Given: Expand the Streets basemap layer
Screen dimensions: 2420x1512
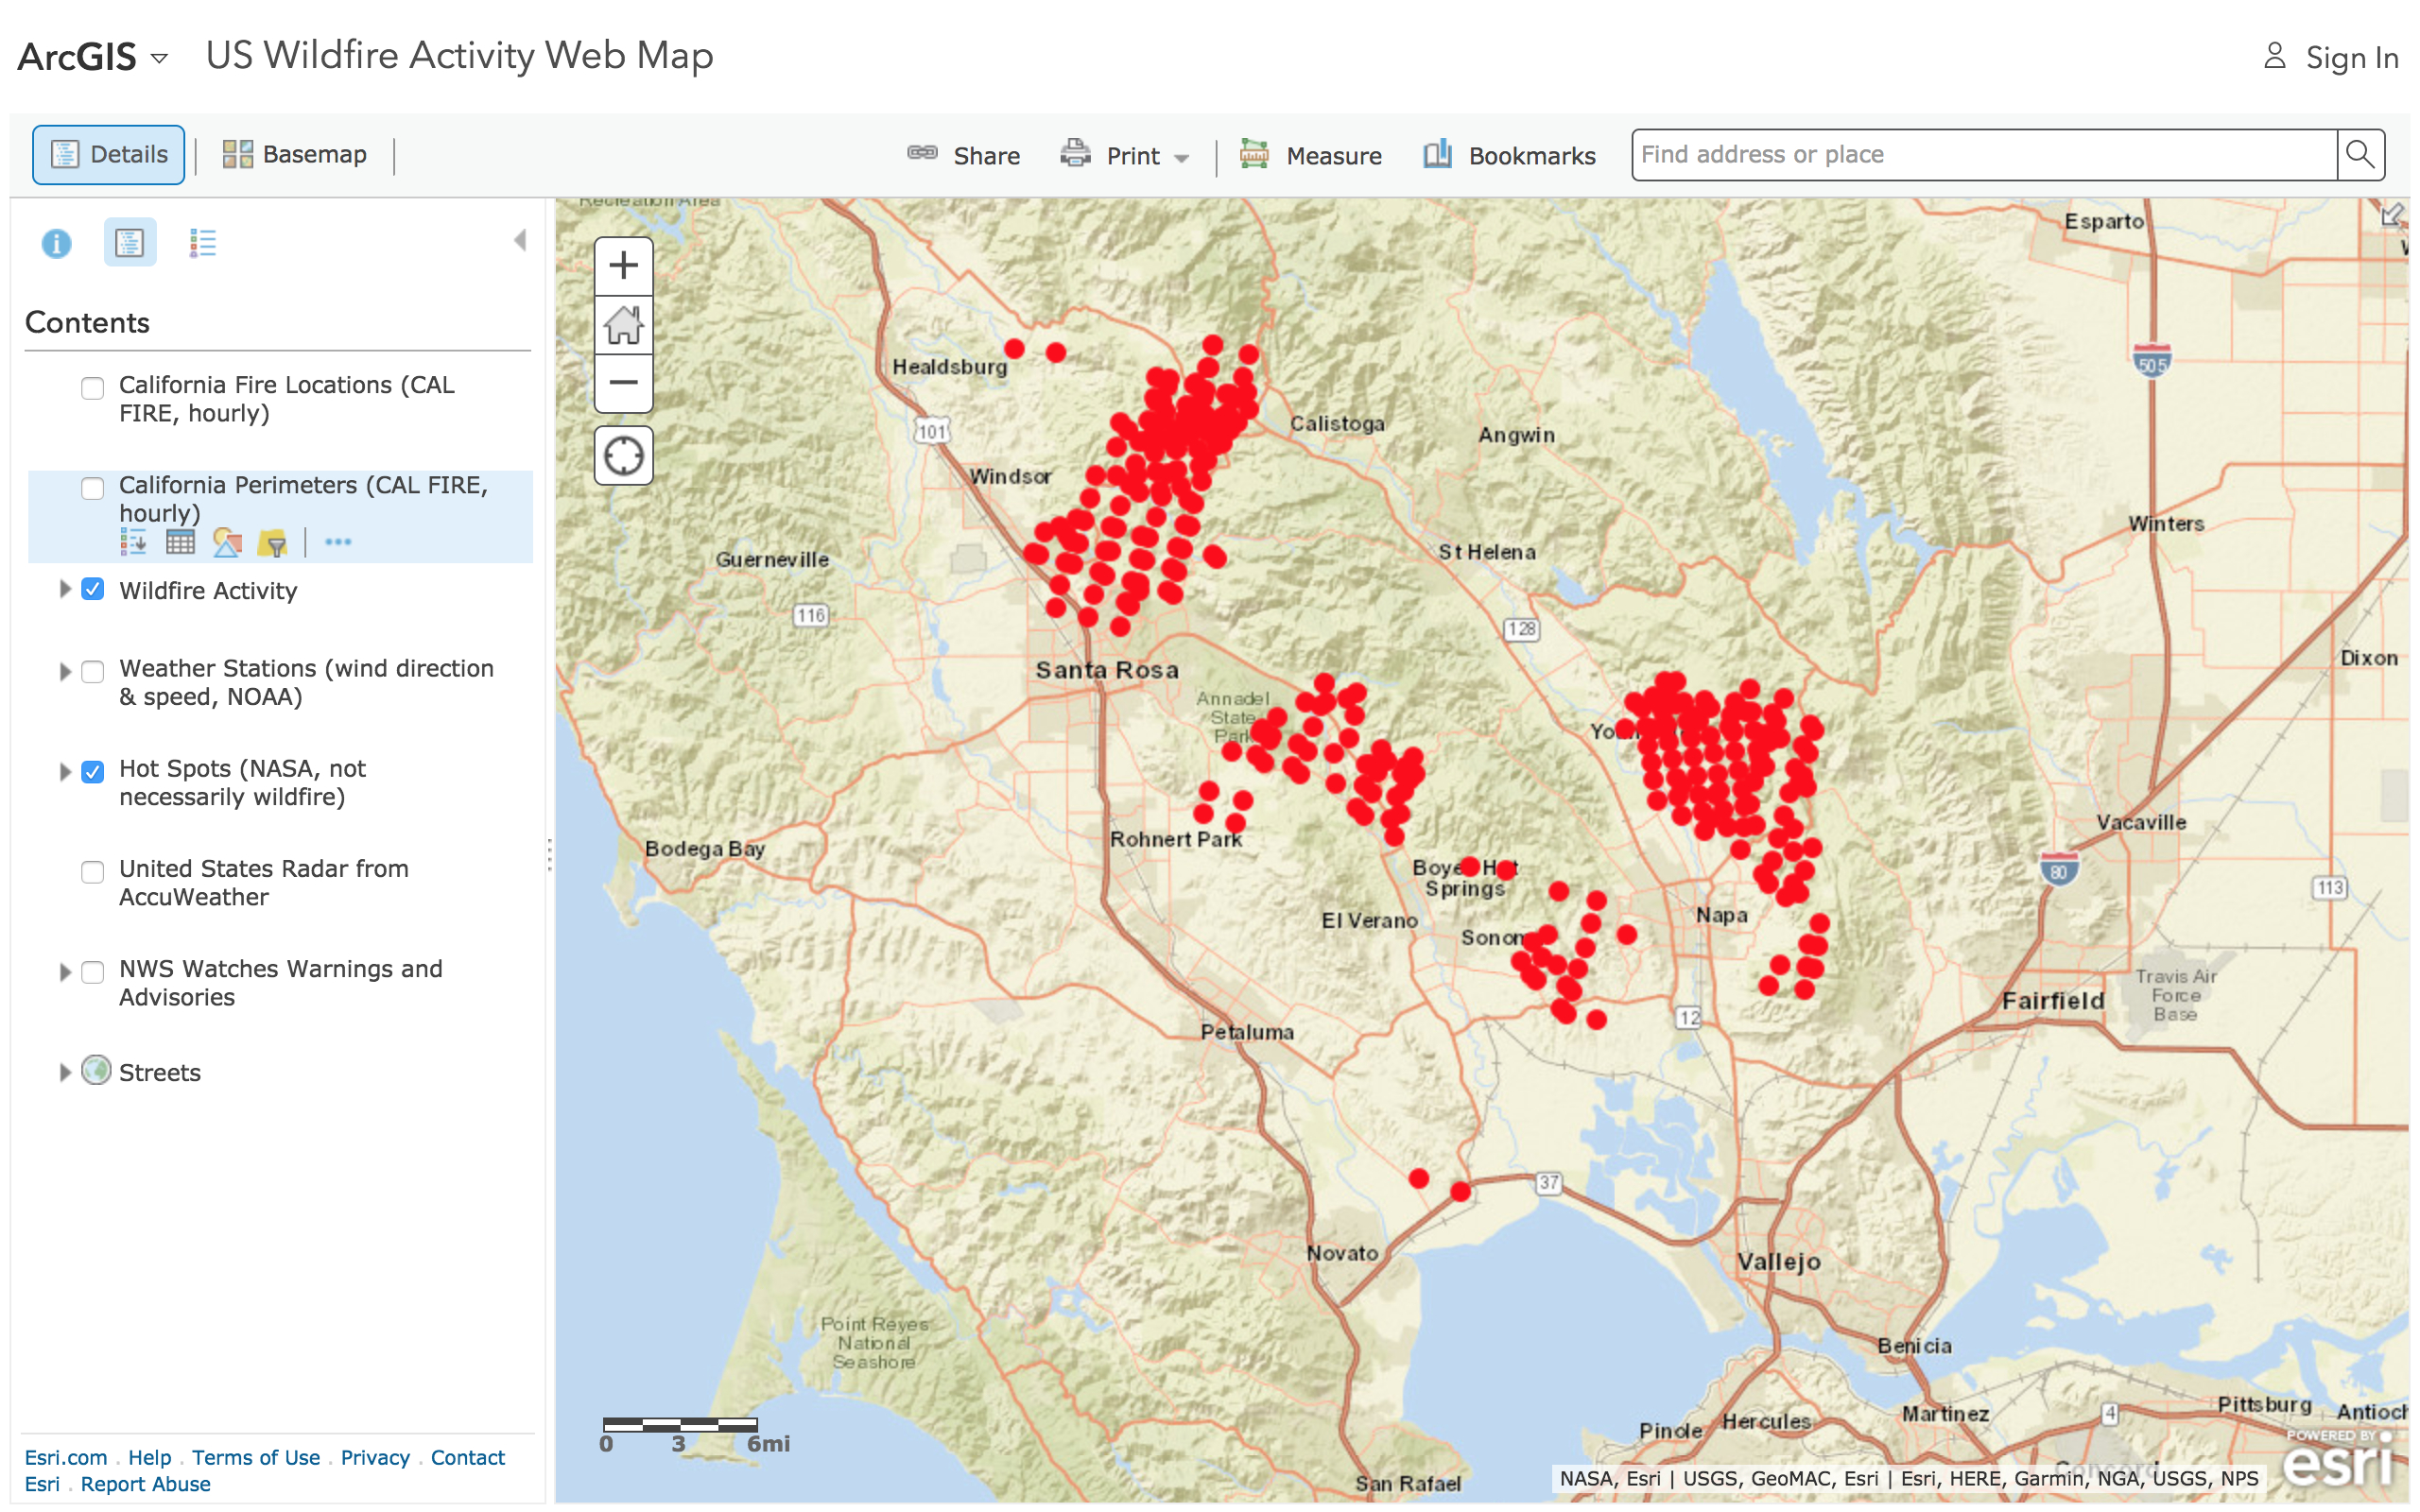Looking at the screenshot, I should [65, 1072].
